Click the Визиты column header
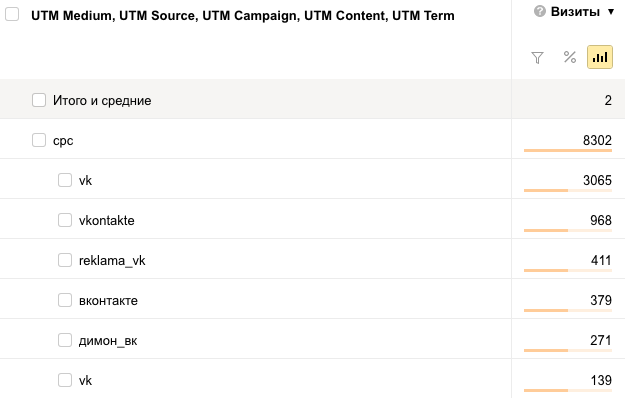 [575, 12]
